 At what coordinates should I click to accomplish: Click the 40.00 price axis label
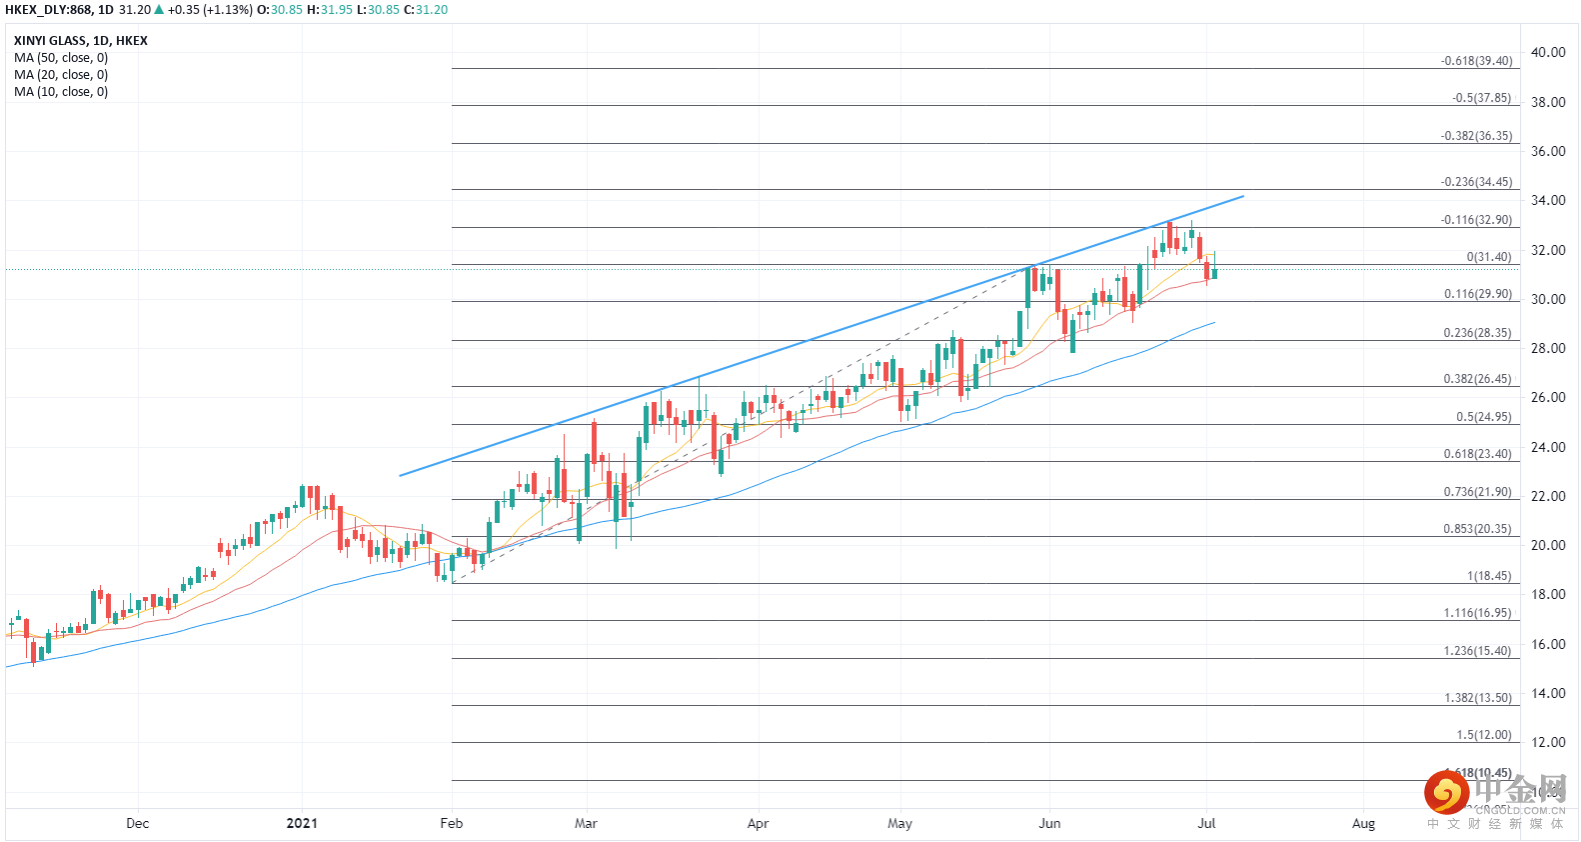pyautogui.click(x=1548, y=53)
